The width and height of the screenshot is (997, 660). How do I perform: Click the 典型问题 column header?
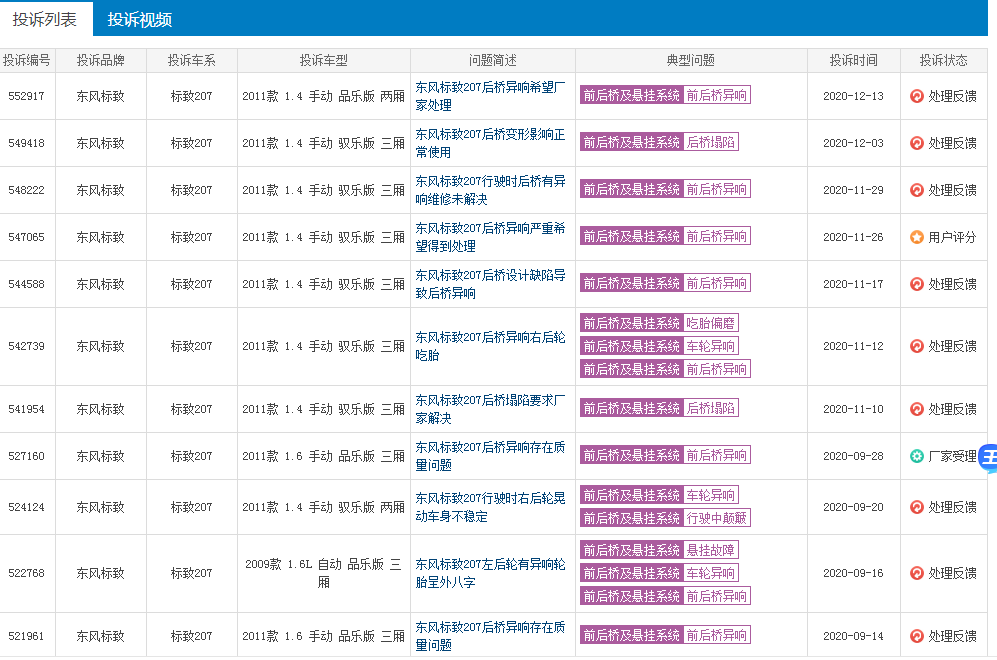point(691,60)
